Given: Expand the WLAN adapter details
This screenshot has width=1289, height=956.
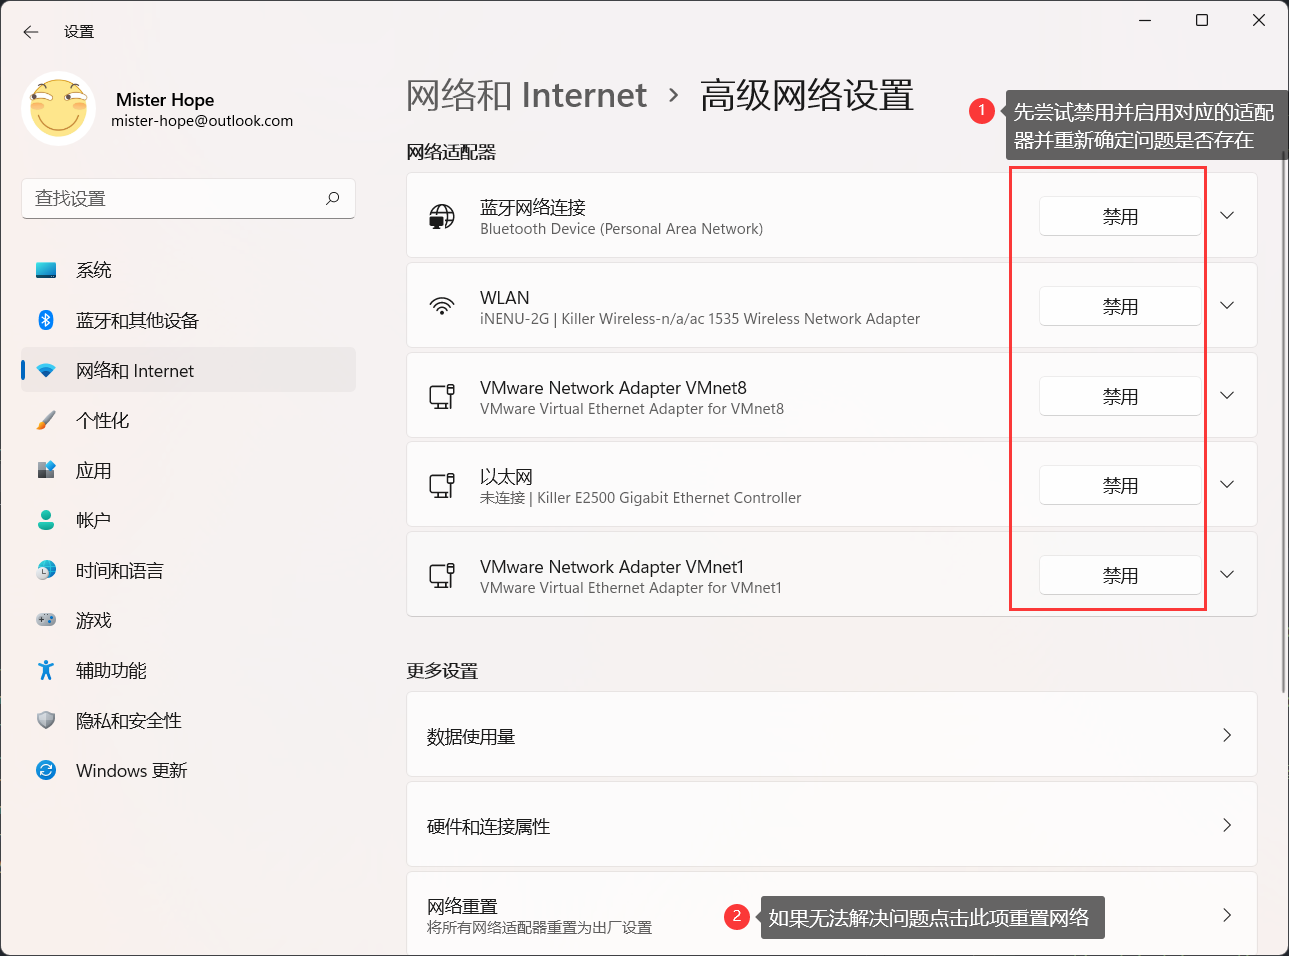Looking at the screenshot, I should pyautogui.click(x=1227, y=306).
